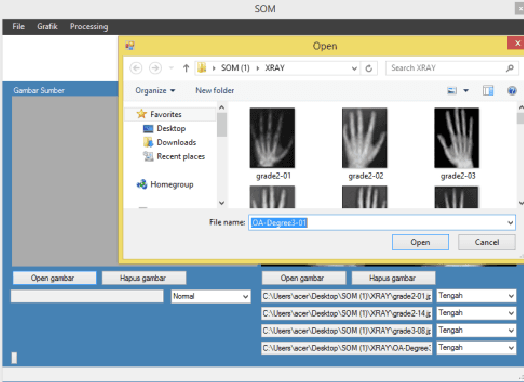
Task: Select the grade2-03 x-ray thumbnail
Action: [456, 138]
